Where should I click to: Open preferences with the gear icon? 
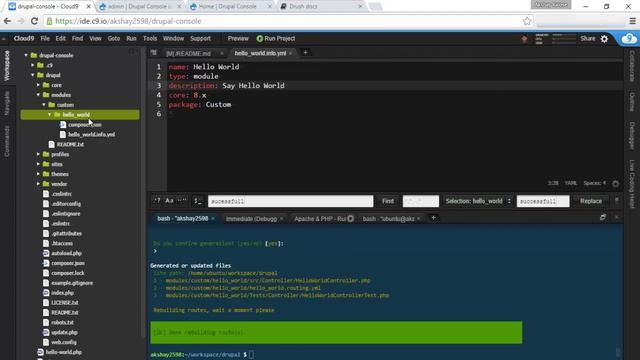point(604,39)
